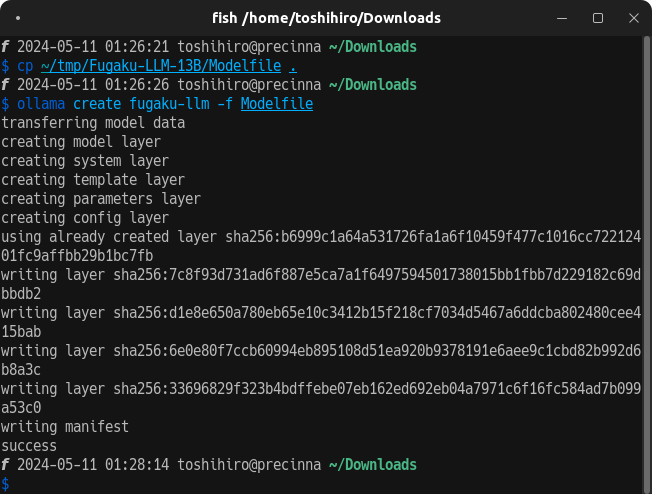Click the underlined dot after the cp path

pyautogui.click(x=293, y=66)
